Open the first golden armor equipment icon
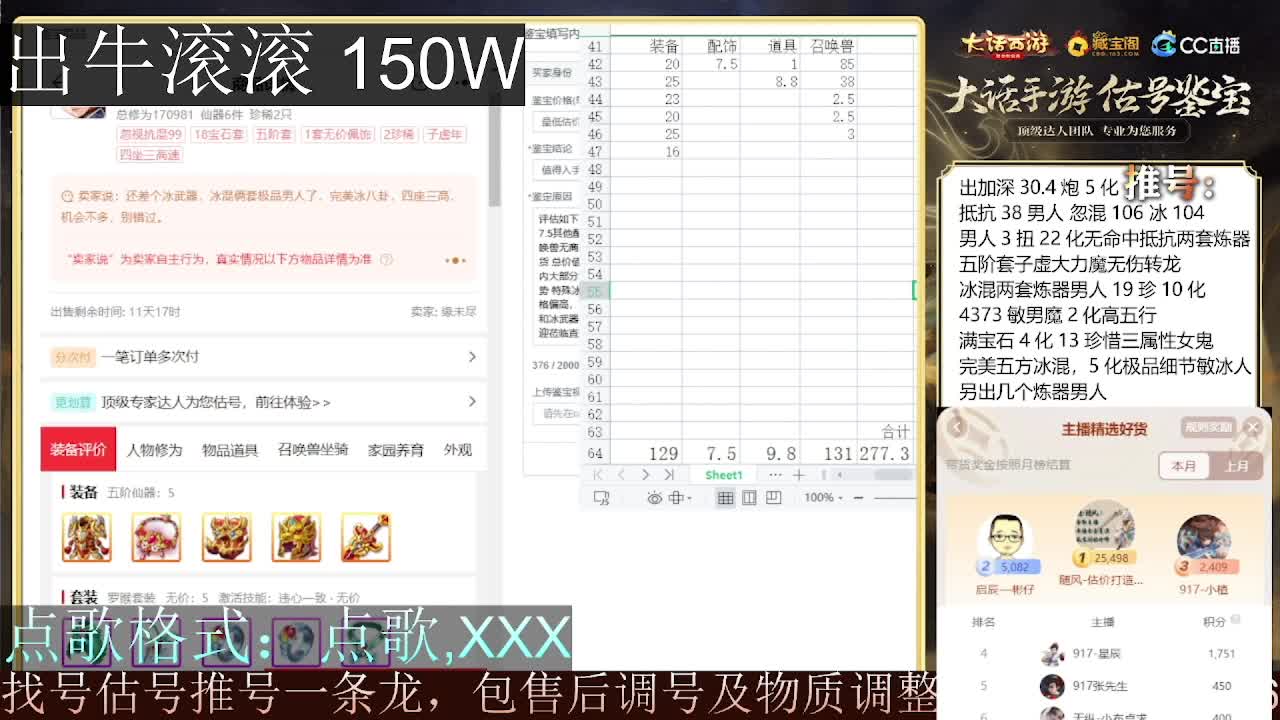 pyautogui.click(x=86, y=537)
